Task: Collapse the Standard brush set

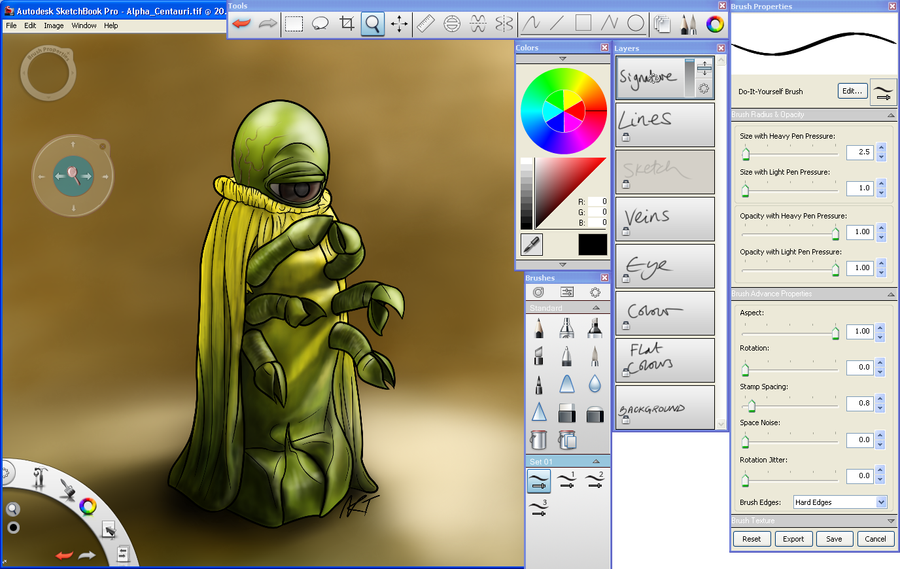Action: 596,308
